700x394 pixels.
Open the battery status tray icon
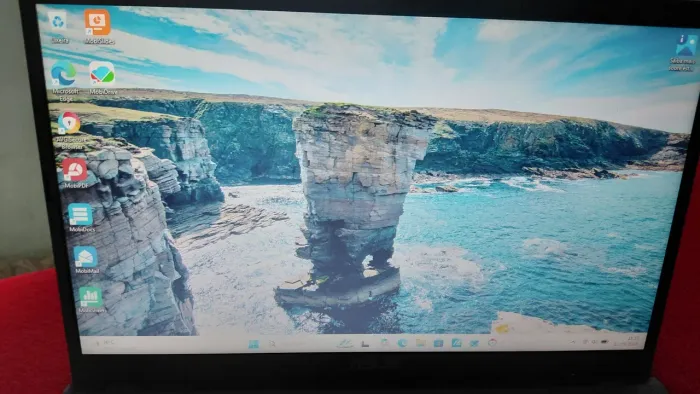coord(604,342)
